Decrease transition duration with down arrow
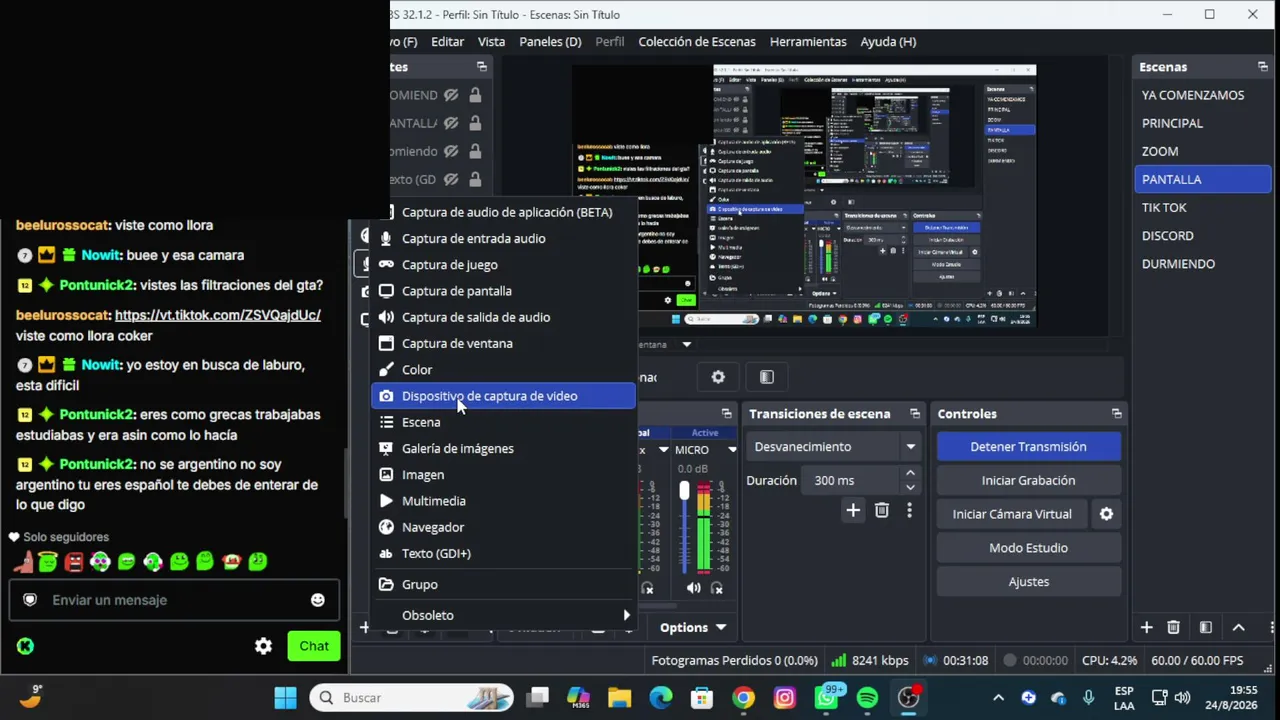 pyautogui.click(x=910, y=487)
